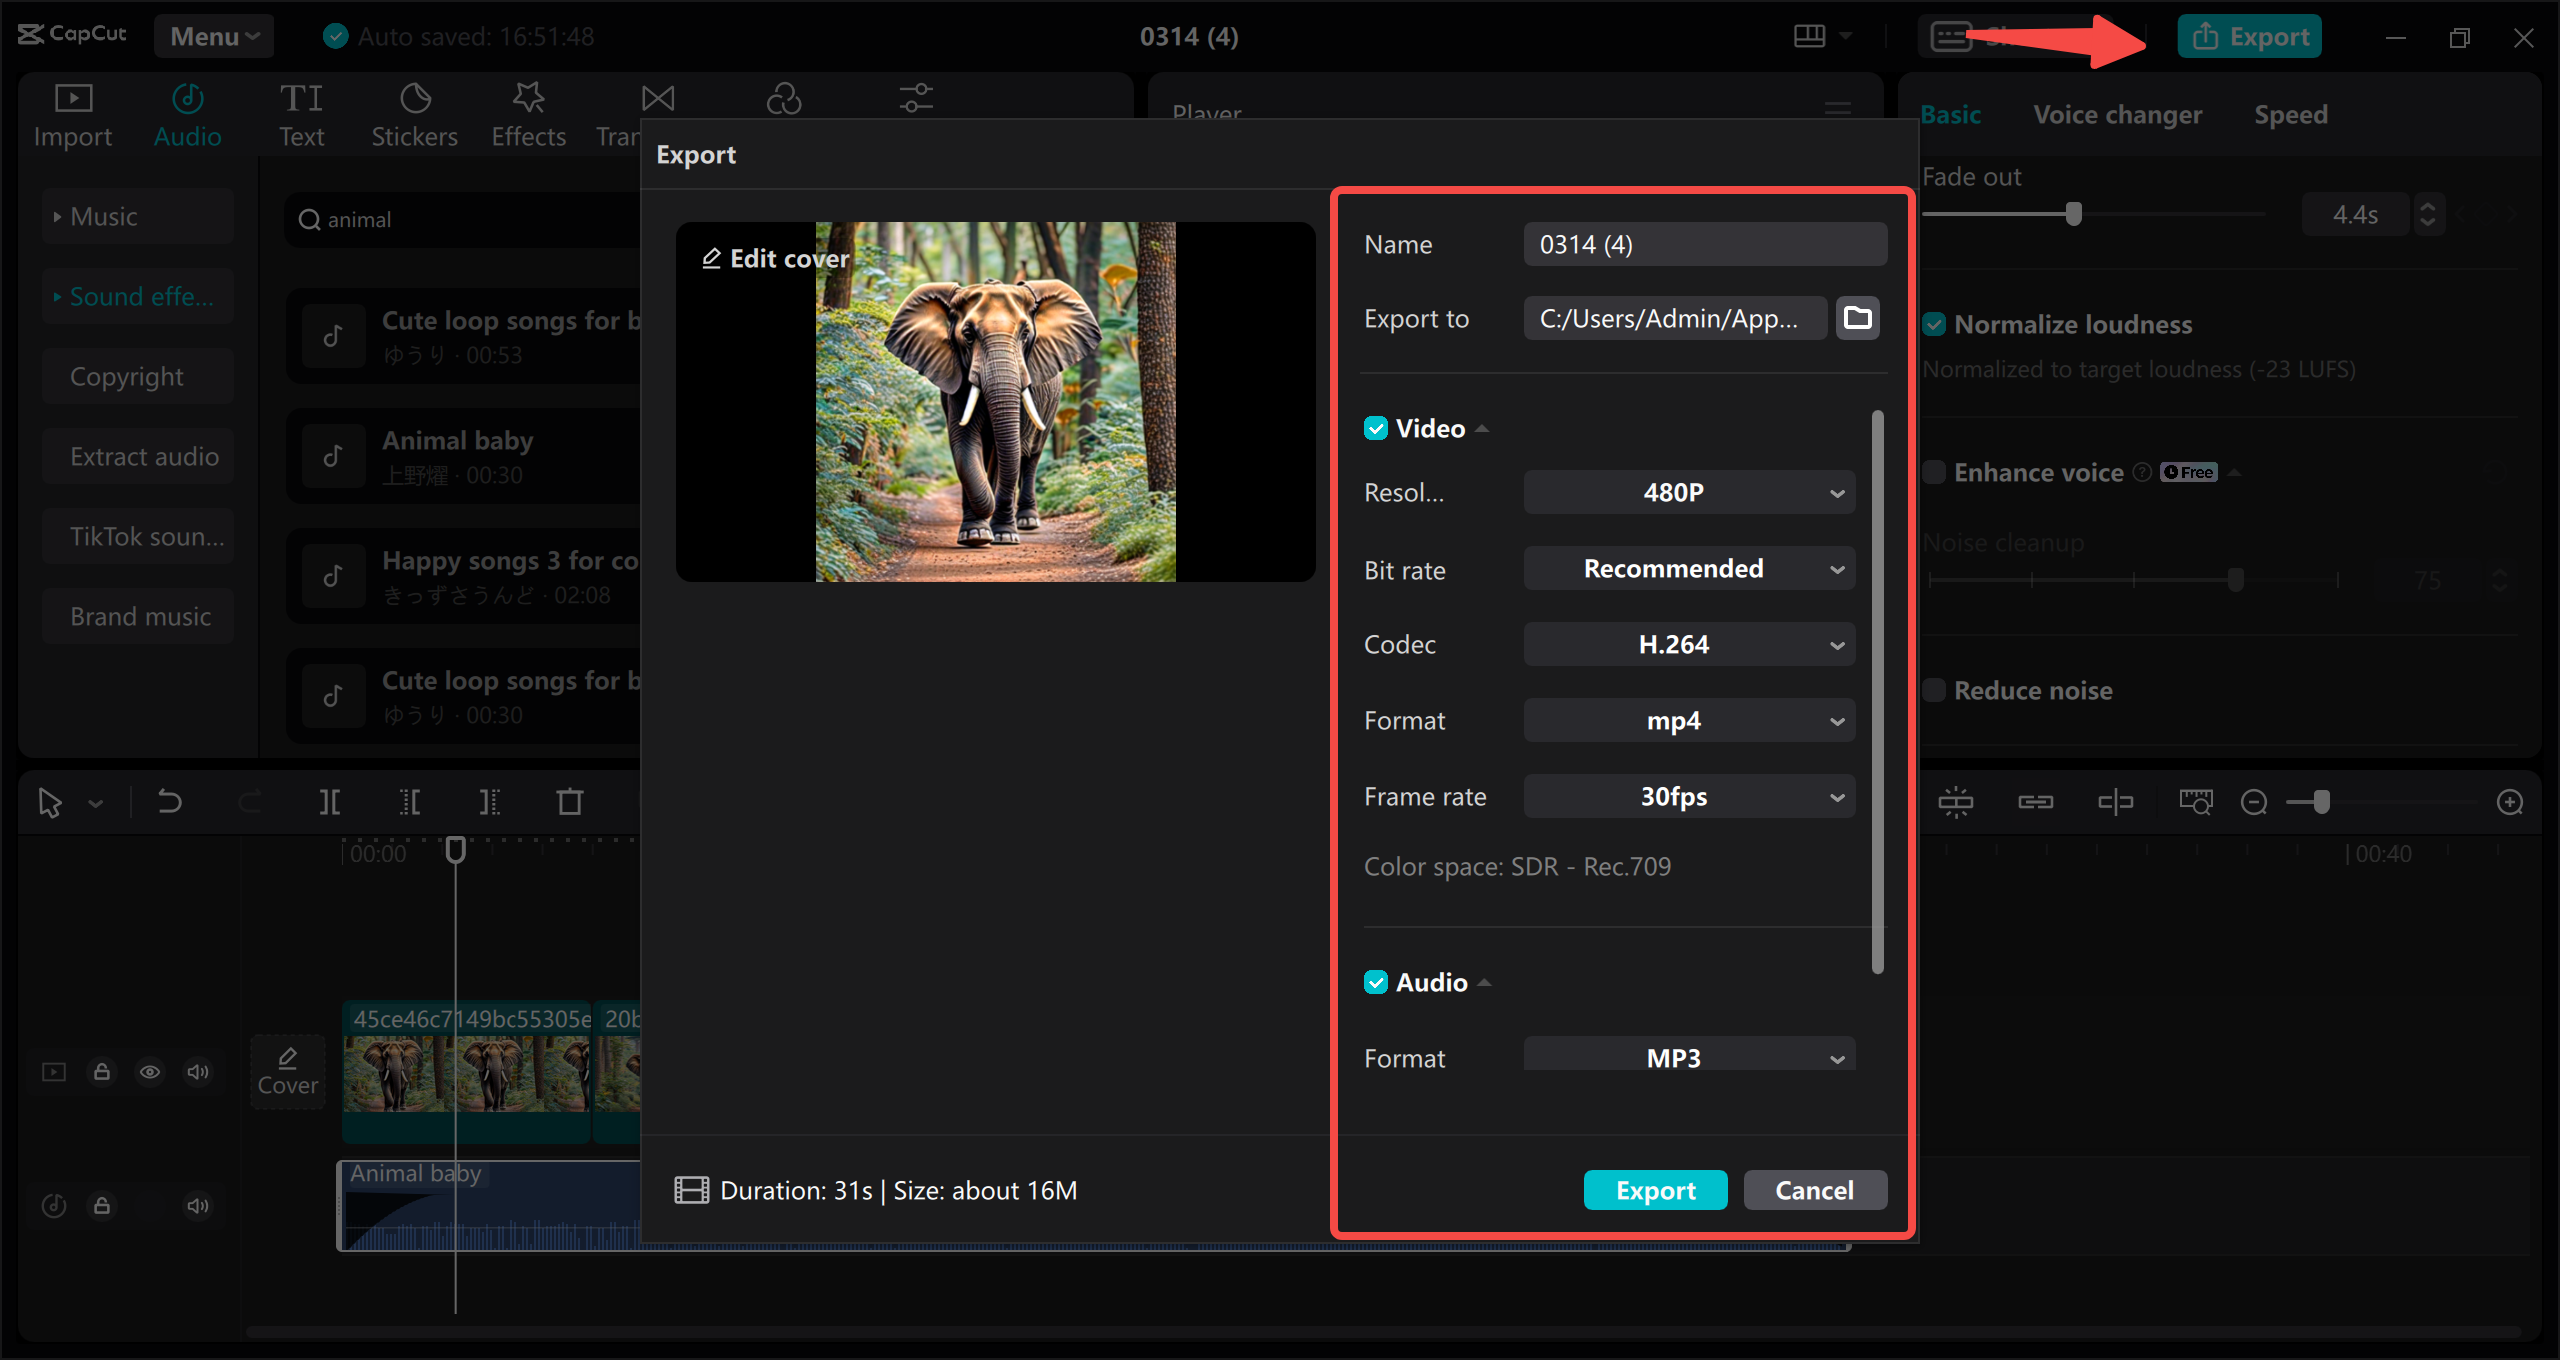Image resolution: width=2560 pixels, height=1360 pixels.
Task: Switch to the Voice changer tab
Action: coord(2117,114)
